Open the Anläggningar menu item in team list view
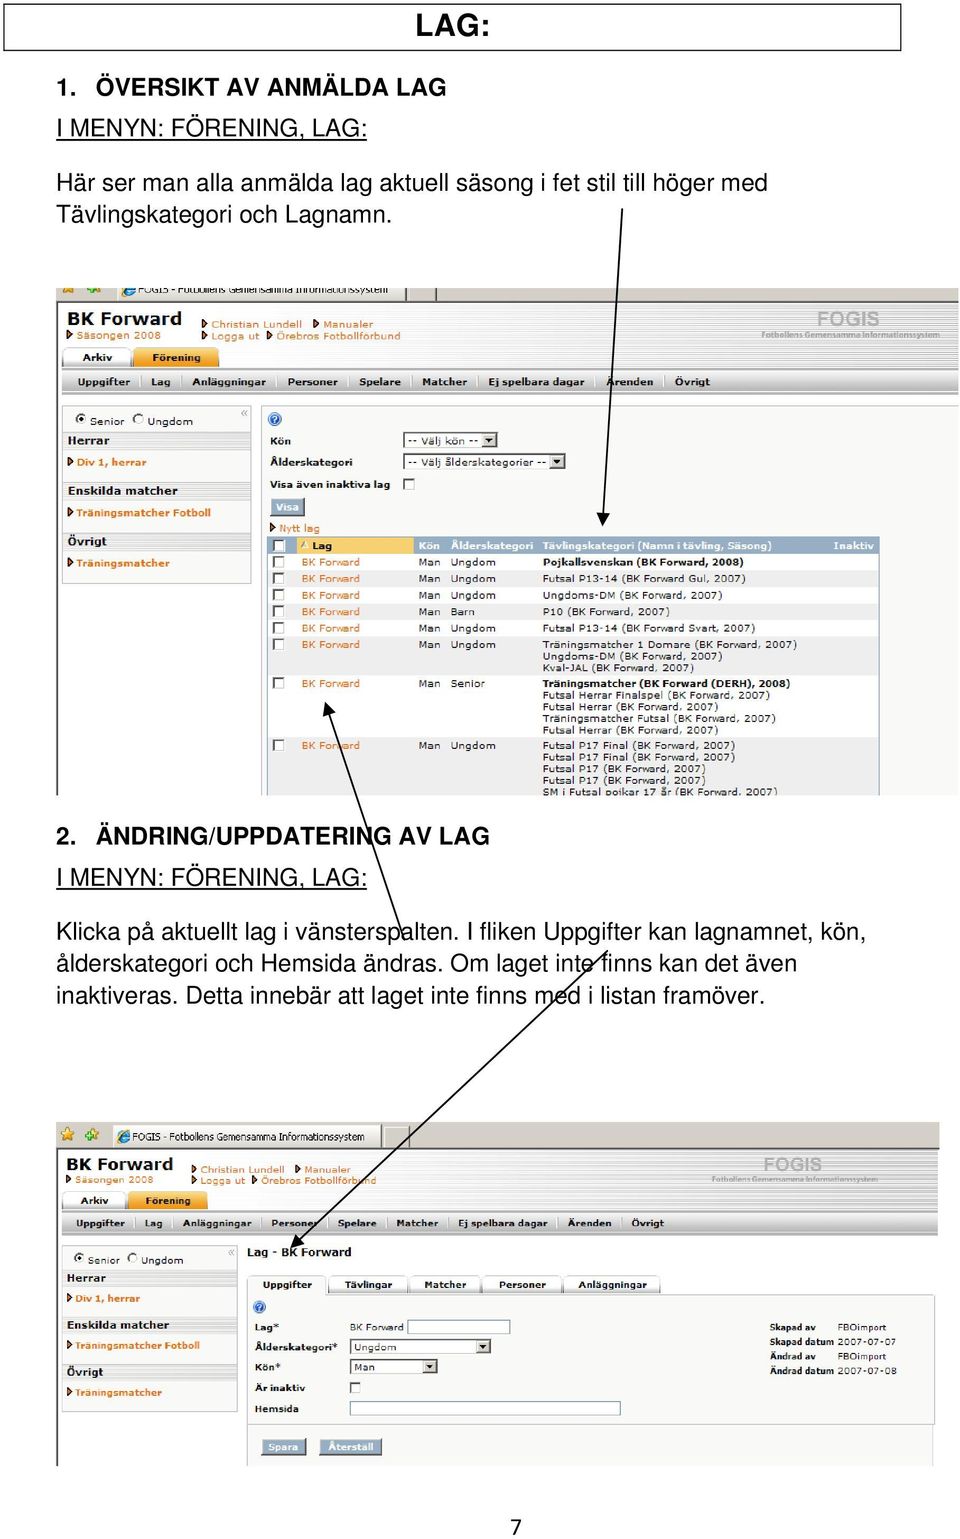The height and width of the screenshot is (1539, 960). coord(229,381)
